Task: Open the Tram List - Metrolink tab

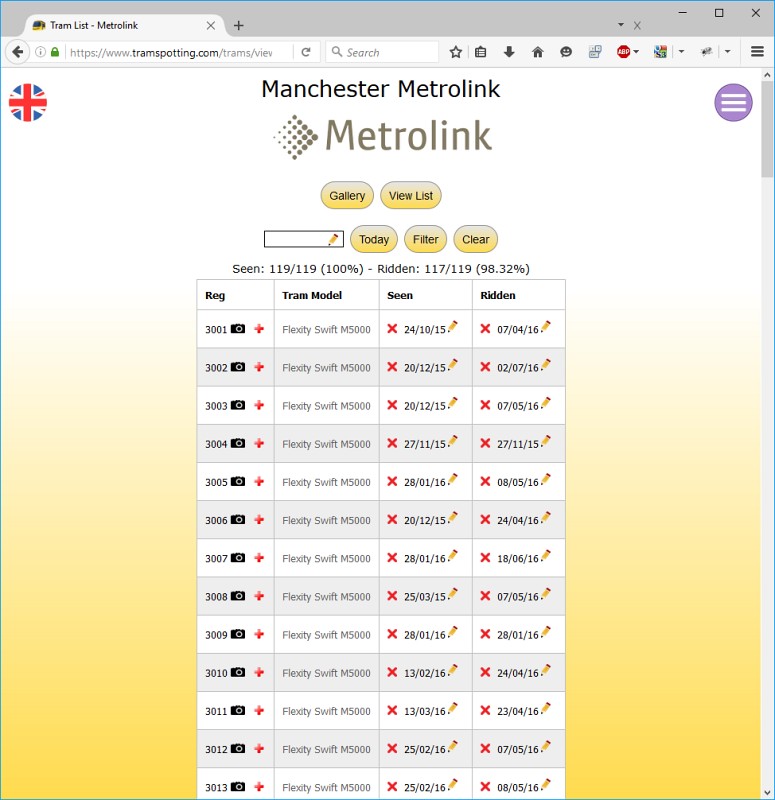Action: 120,26
